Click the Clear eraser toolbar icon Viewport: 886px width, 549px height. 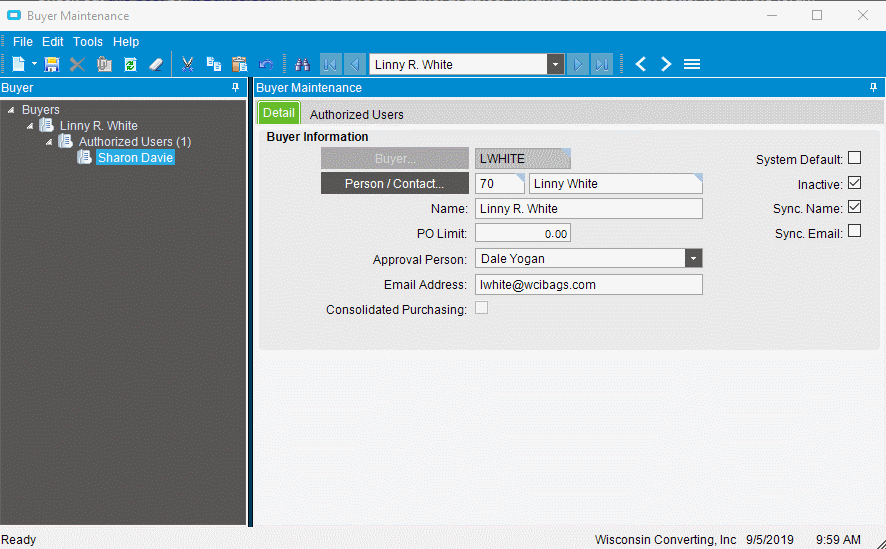point(157,64)
